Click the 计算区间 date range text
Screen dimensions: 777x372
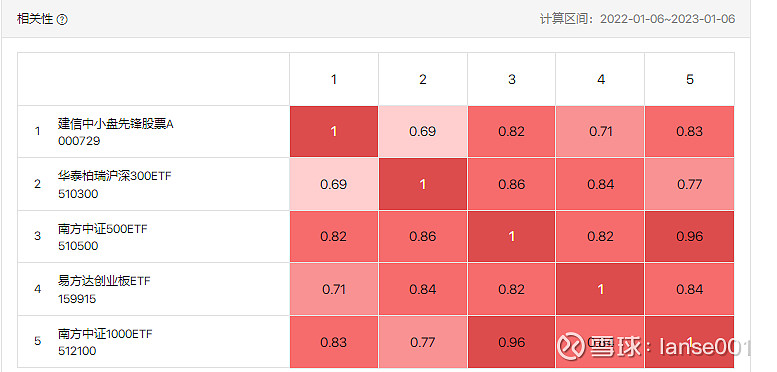(x=637, y=19)
